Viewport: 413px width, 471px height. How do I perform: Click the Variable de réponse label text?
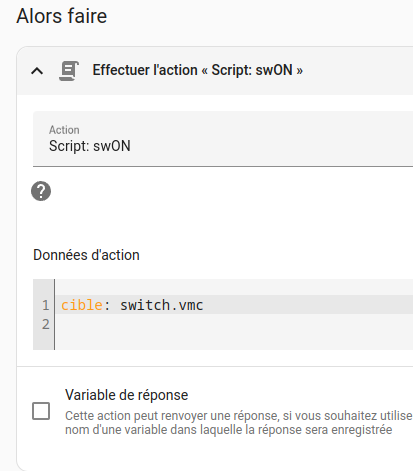point(127,395)
